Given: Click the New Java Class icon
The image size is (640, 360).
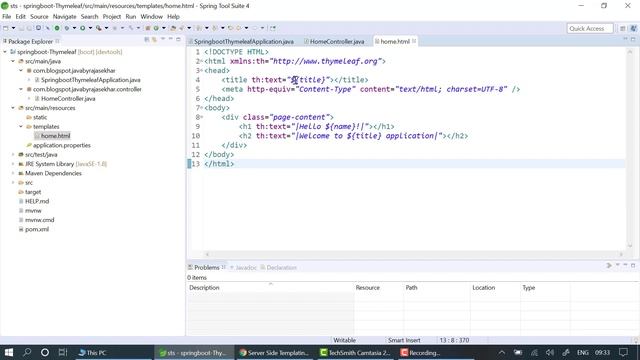Looking at the screenshot, I should pos(156,28).
